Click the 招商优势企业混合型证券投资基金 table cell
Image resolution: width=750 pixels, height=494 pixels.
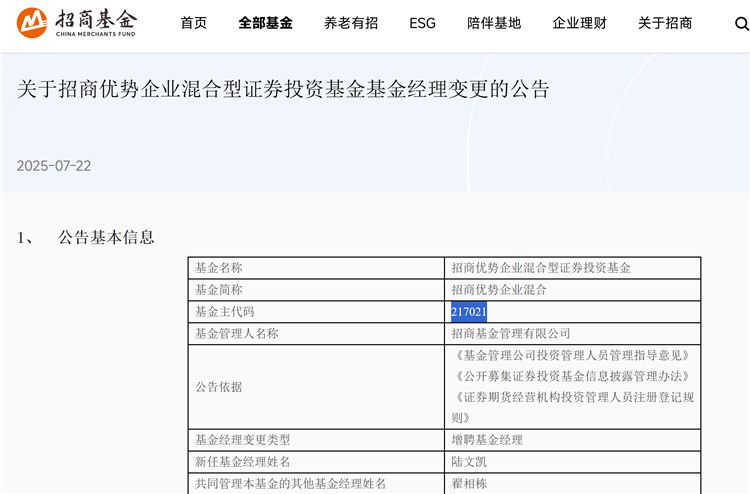541,268
